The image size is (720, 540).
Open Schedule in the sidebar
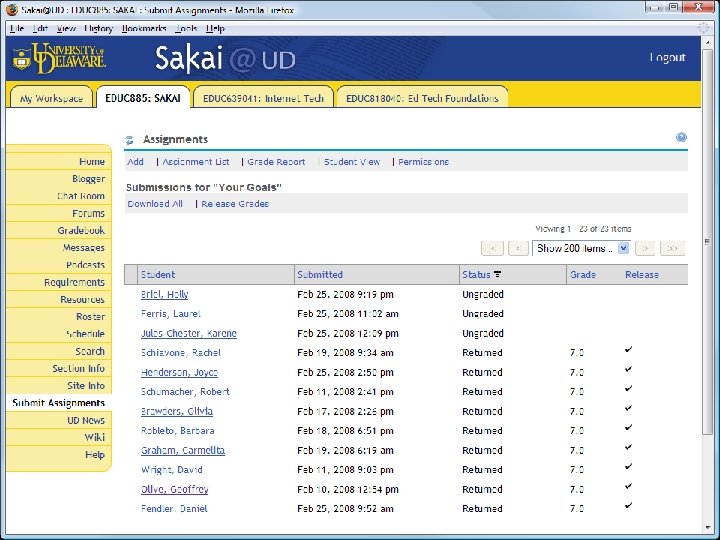click(85, 334)
